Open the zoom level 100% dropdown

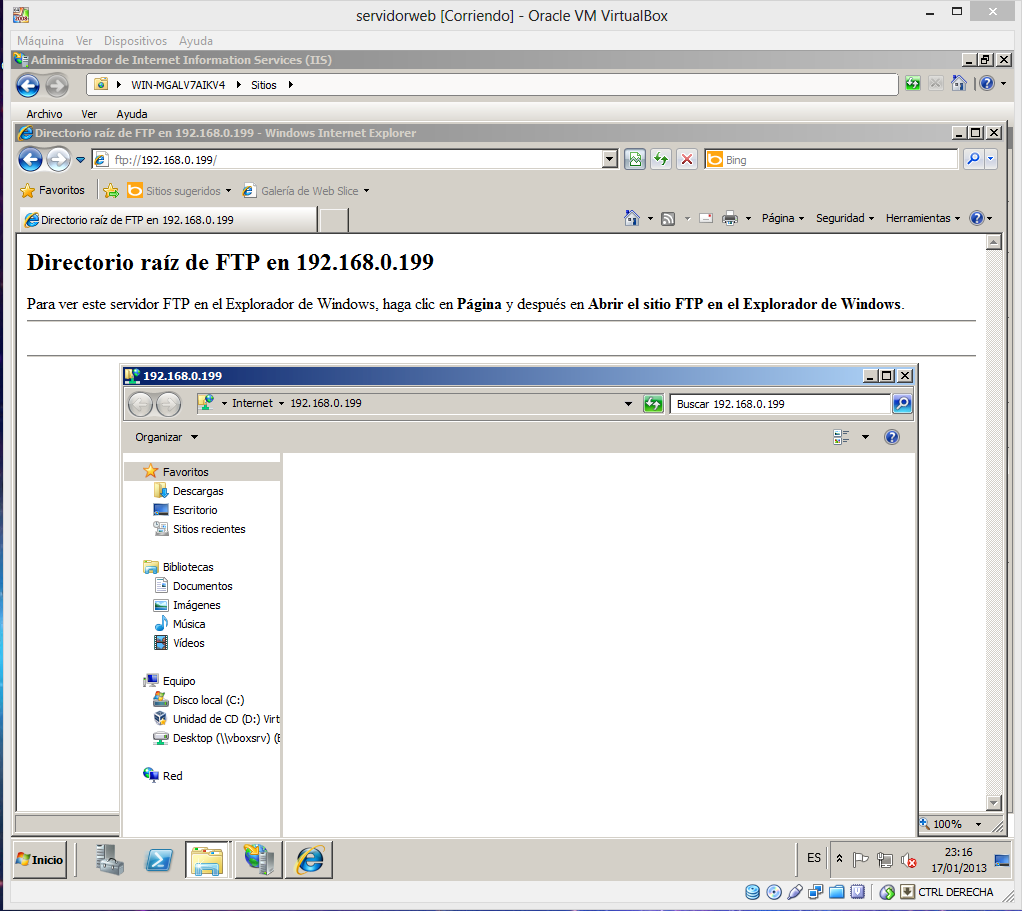point(978,824)
